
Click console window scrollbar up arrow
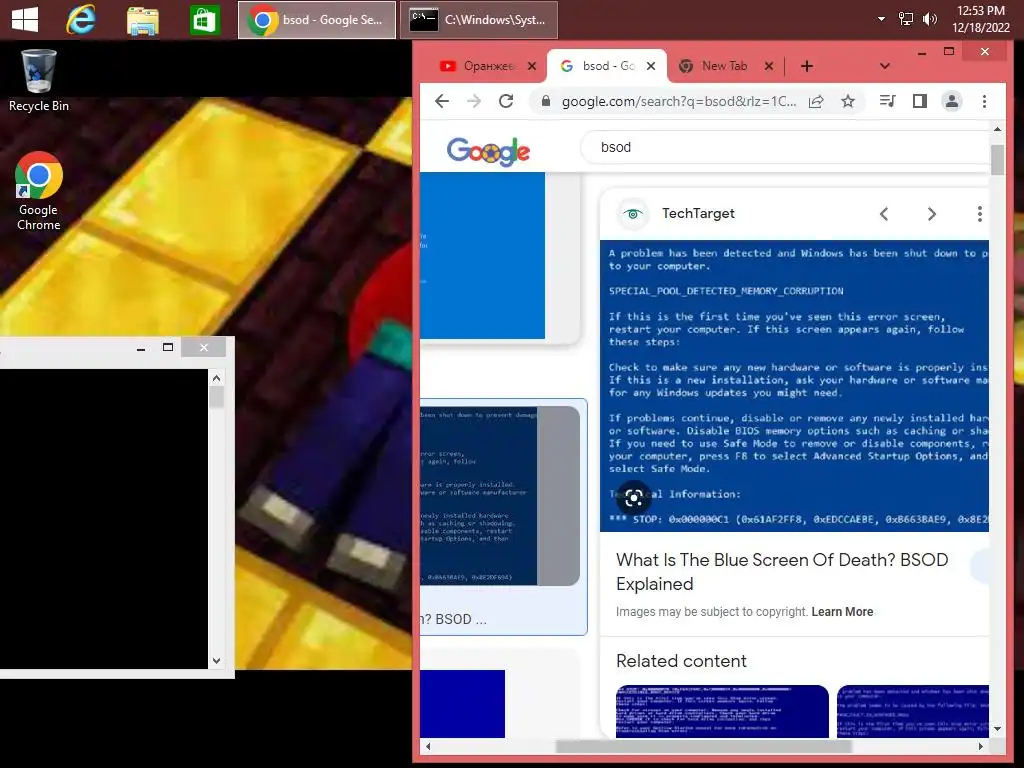click(x=216, y=377)
